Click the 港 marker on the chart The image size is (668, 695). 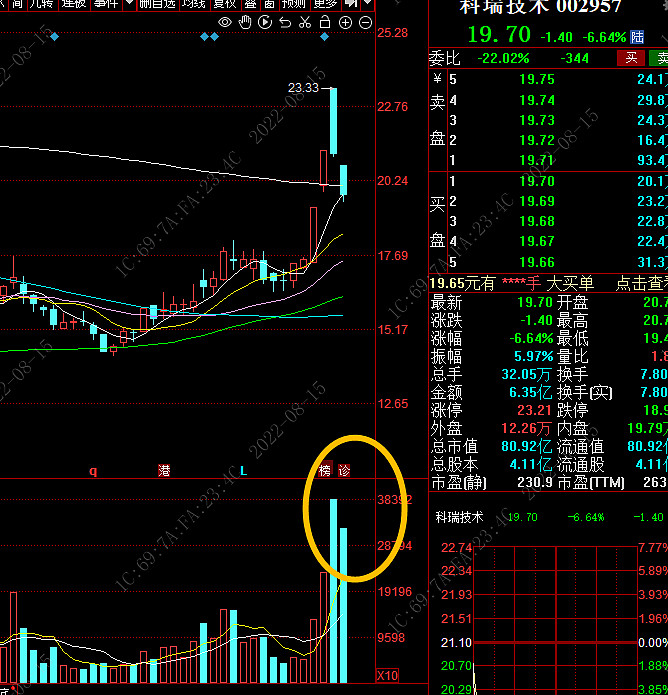point(164,470)
